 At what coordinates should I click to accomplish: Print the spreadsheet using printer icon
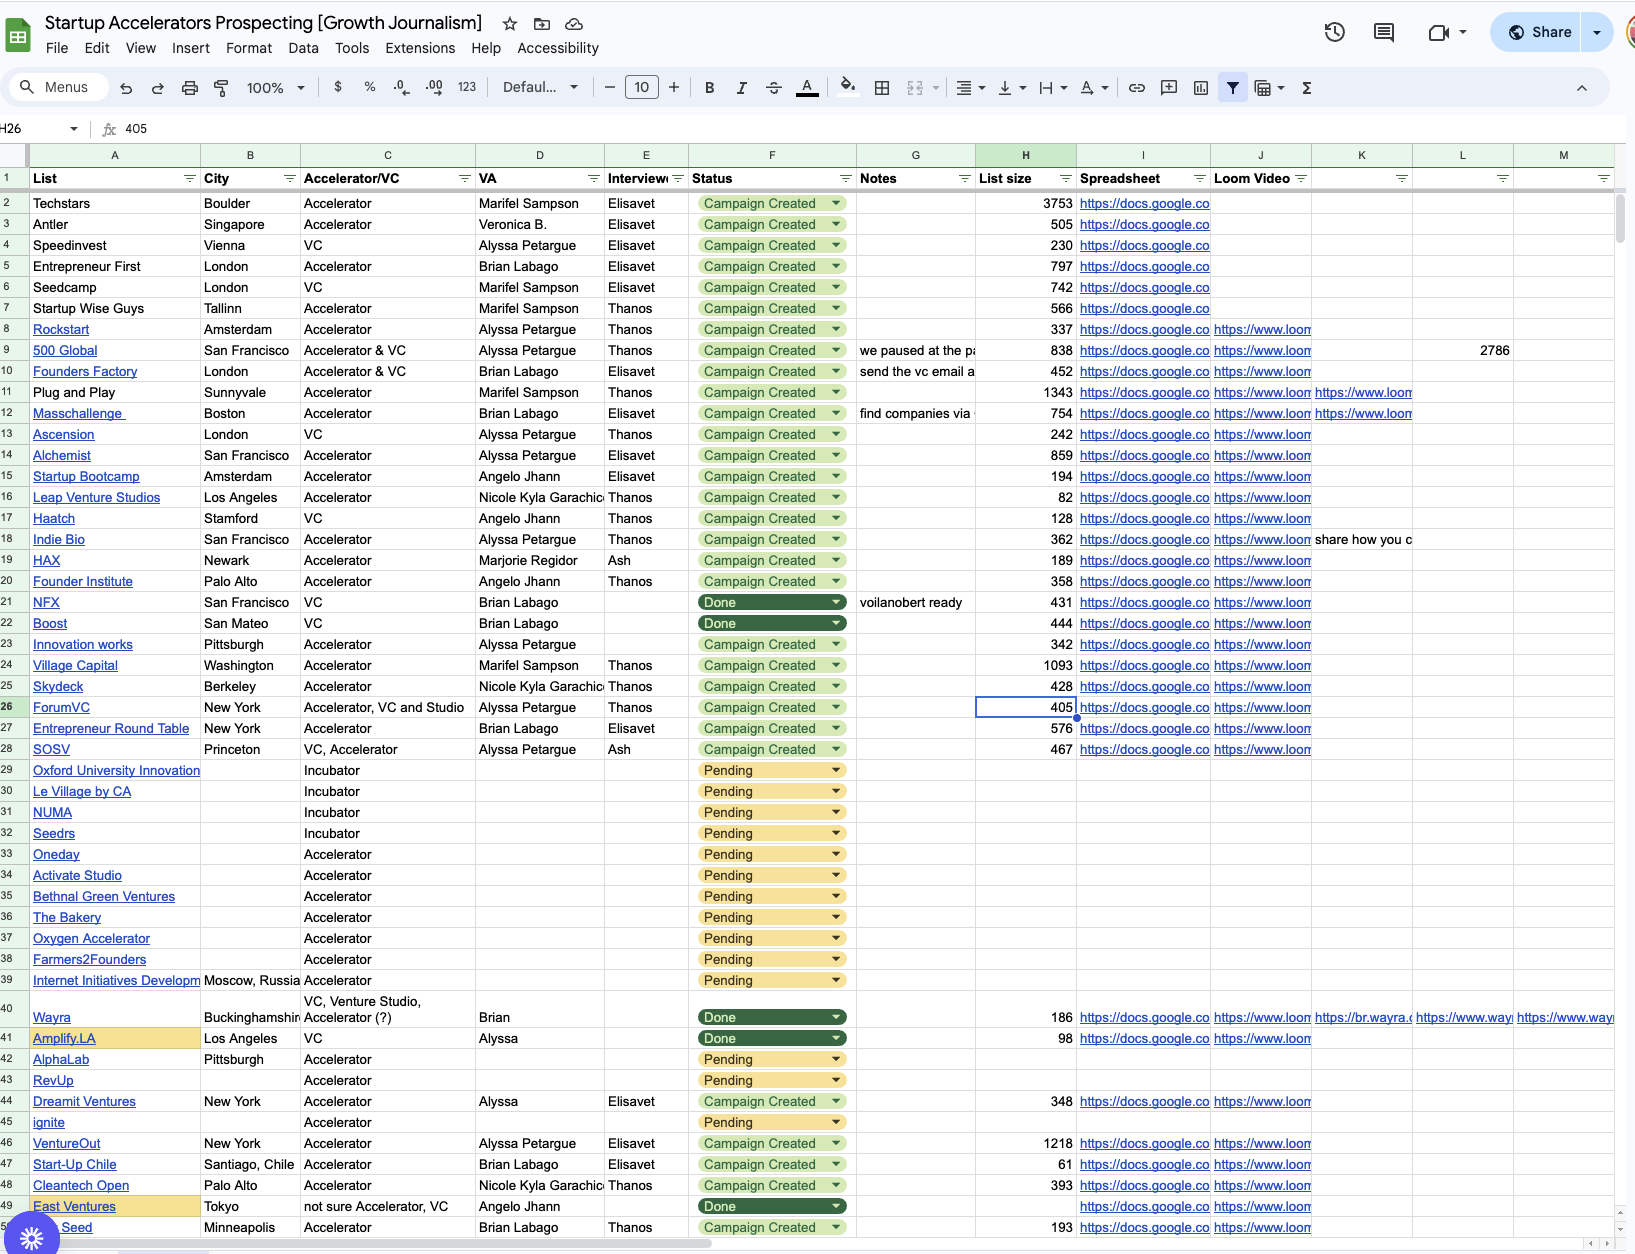[190, 88]
